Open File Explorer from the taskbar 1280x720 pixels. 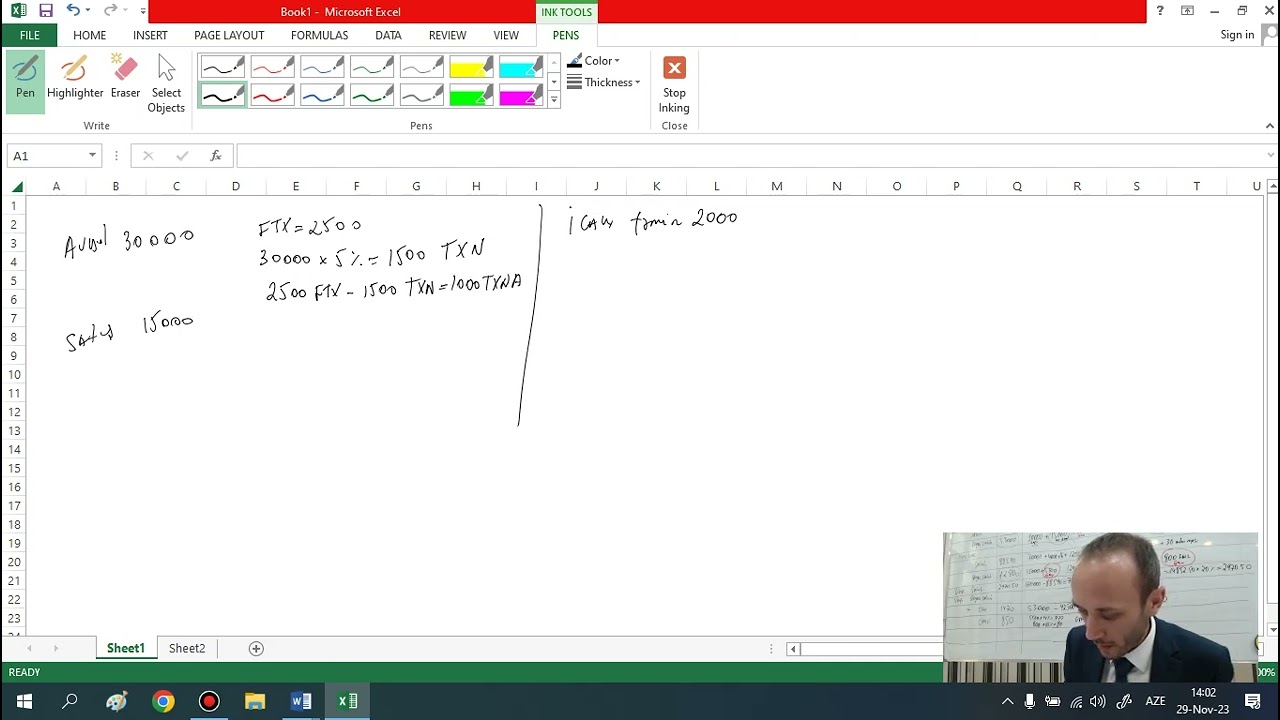[255, 701]
